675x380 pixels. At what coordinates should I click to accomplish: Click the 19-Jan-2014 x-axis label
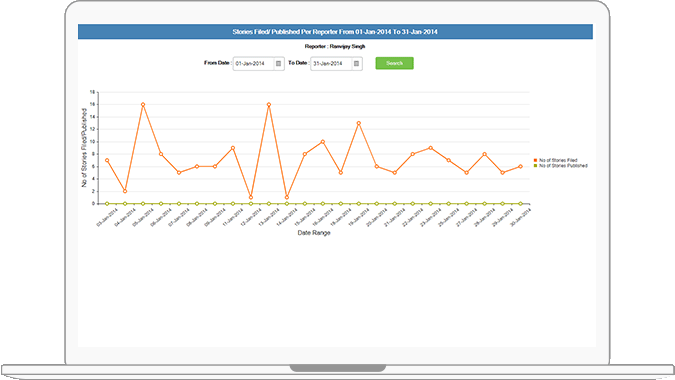coord(359,218)
